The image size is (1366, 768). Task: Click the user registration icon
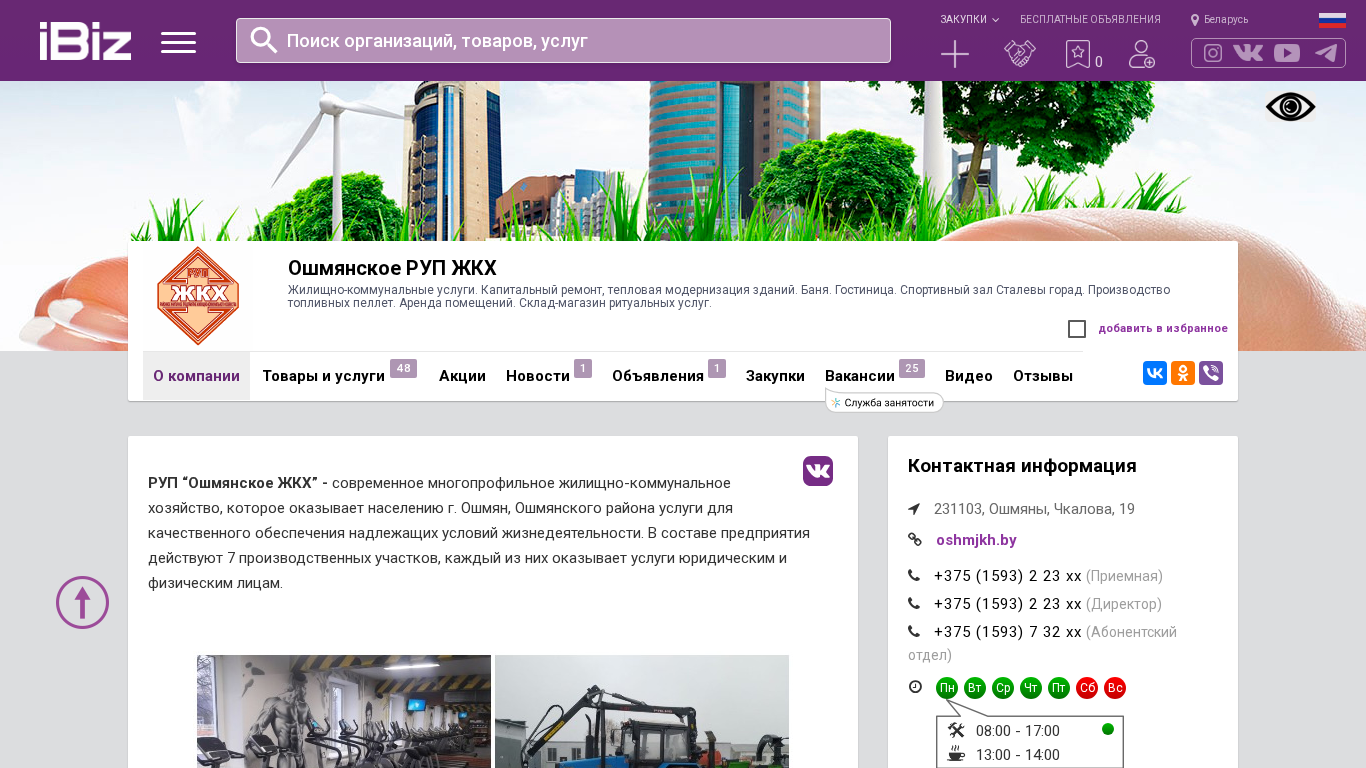[1142, 54]
